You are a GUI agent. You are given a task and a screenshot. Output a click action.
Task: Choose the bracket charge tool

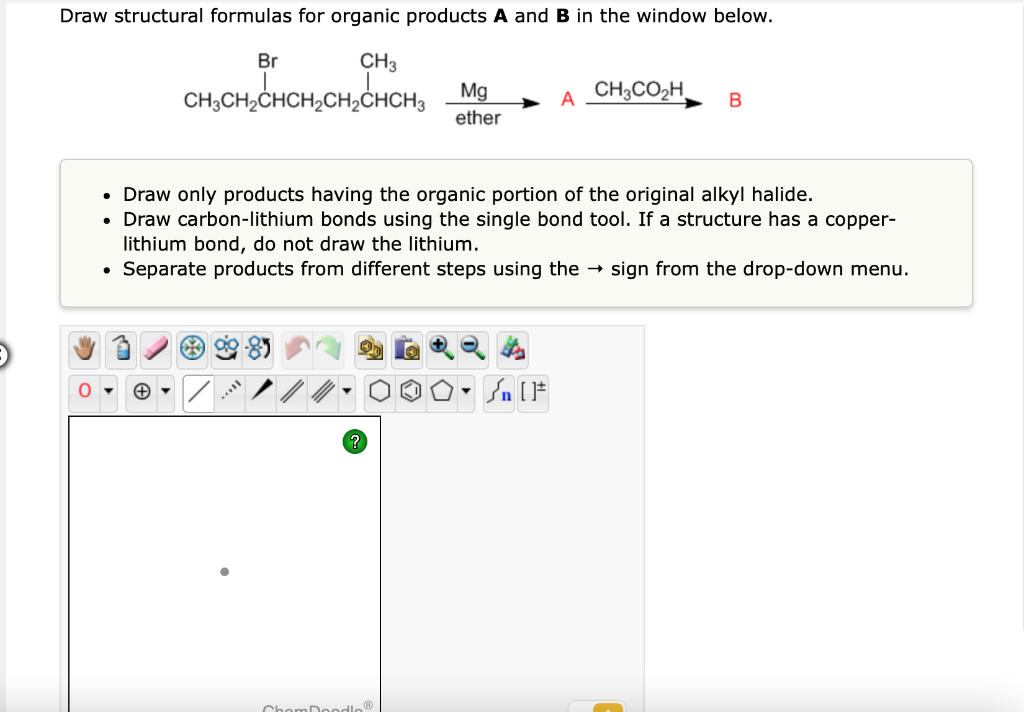(532, 392)
